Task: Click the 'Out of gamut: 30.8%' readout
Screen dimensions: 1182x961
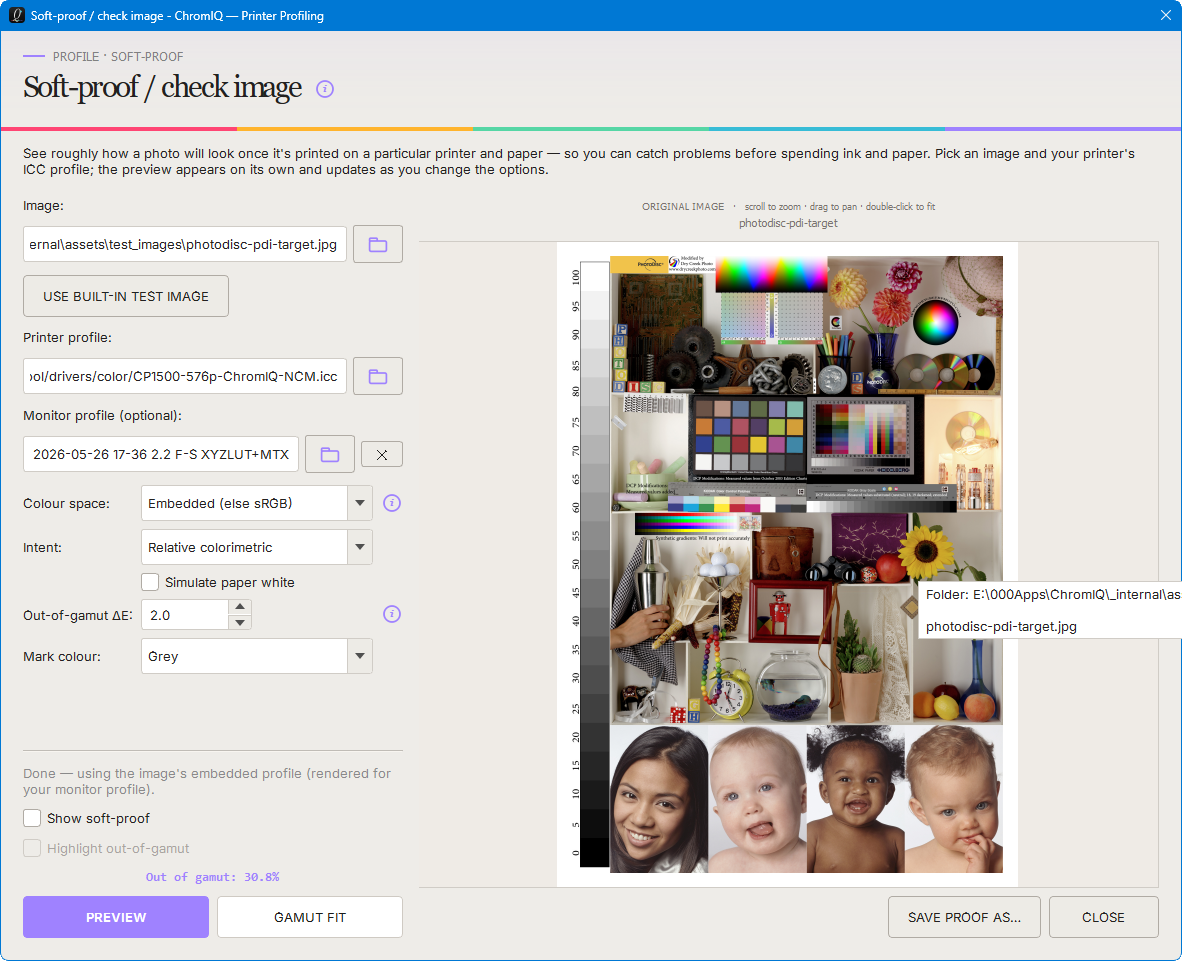Action: 213,877
